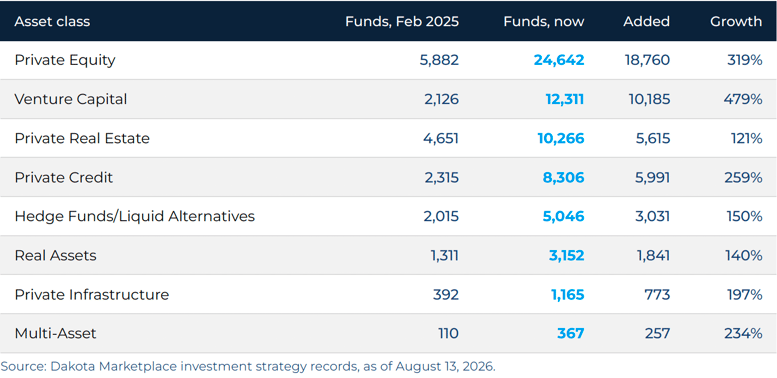Select the 'Added' column header

[647, 21]
